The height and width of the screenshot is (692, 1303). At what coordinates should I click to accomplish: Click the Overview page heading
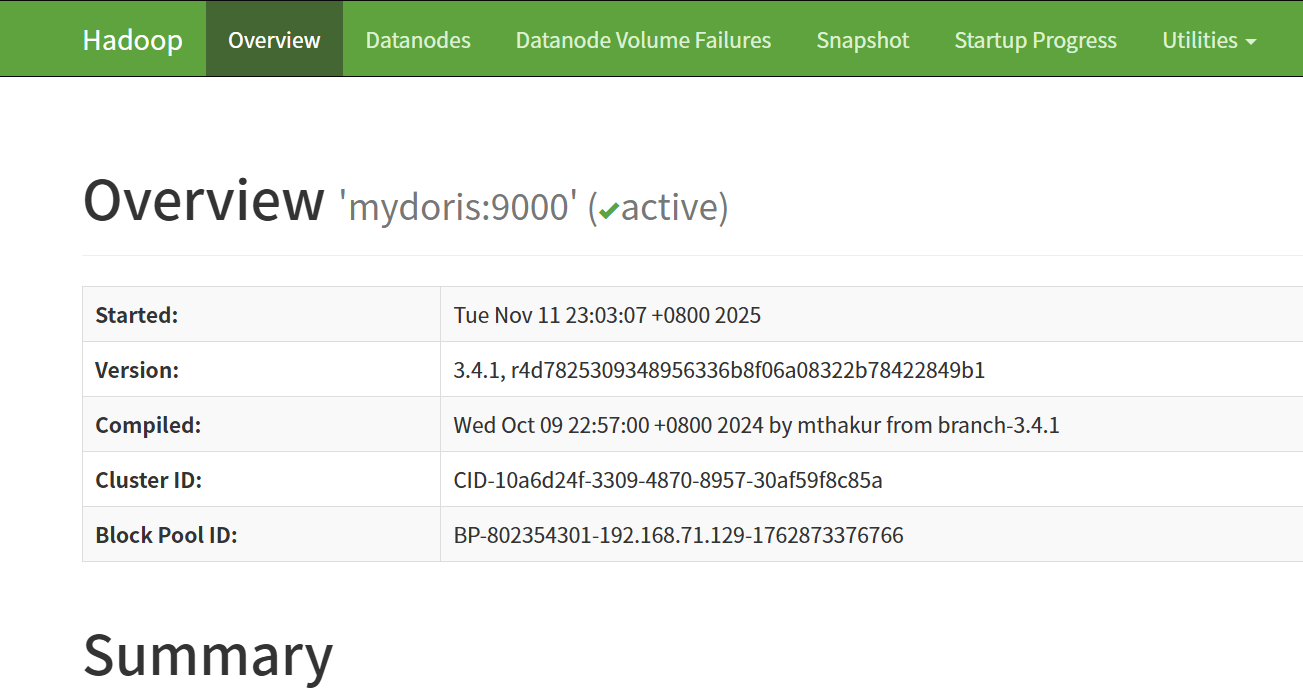pyautogui.click(x=204, y=200)
